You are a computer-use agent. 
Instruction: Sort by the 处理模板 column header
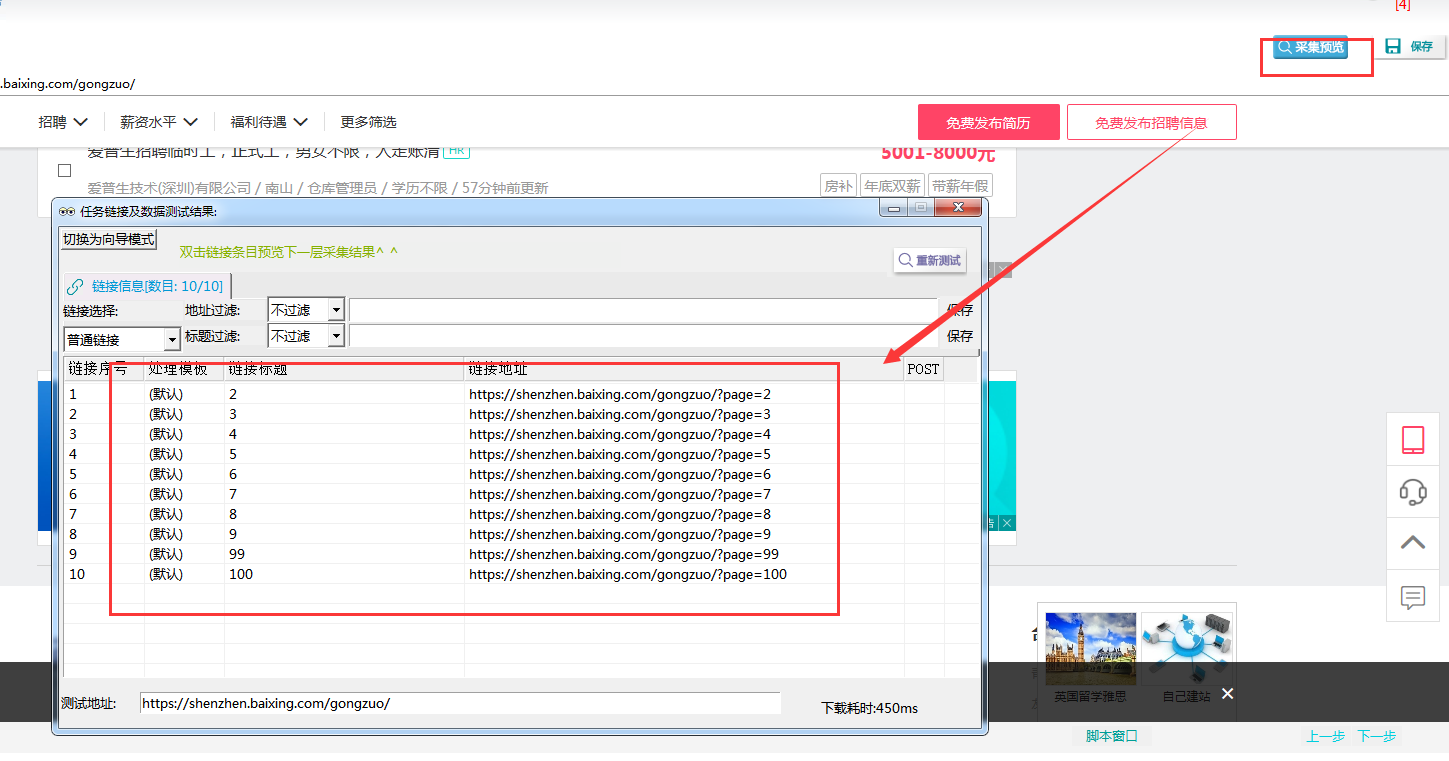point(184,369)
